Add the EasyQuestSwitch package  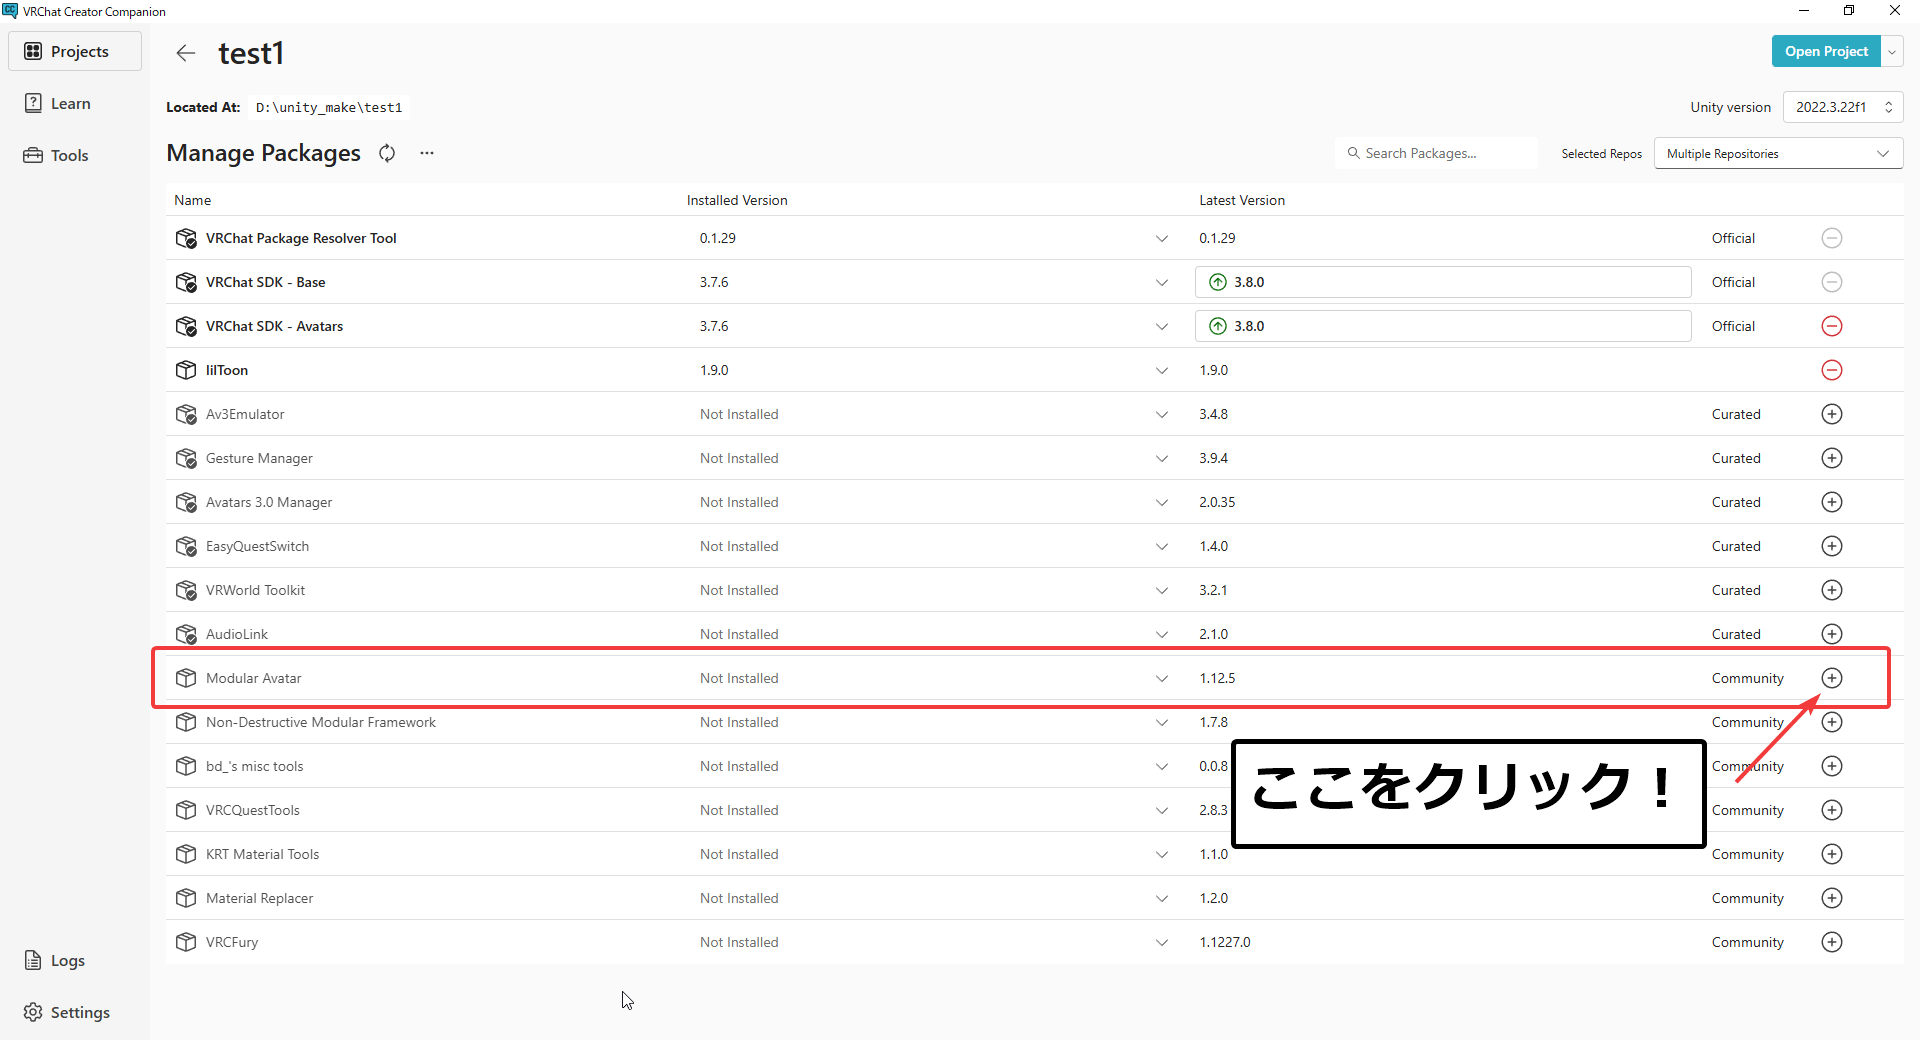1832,546
